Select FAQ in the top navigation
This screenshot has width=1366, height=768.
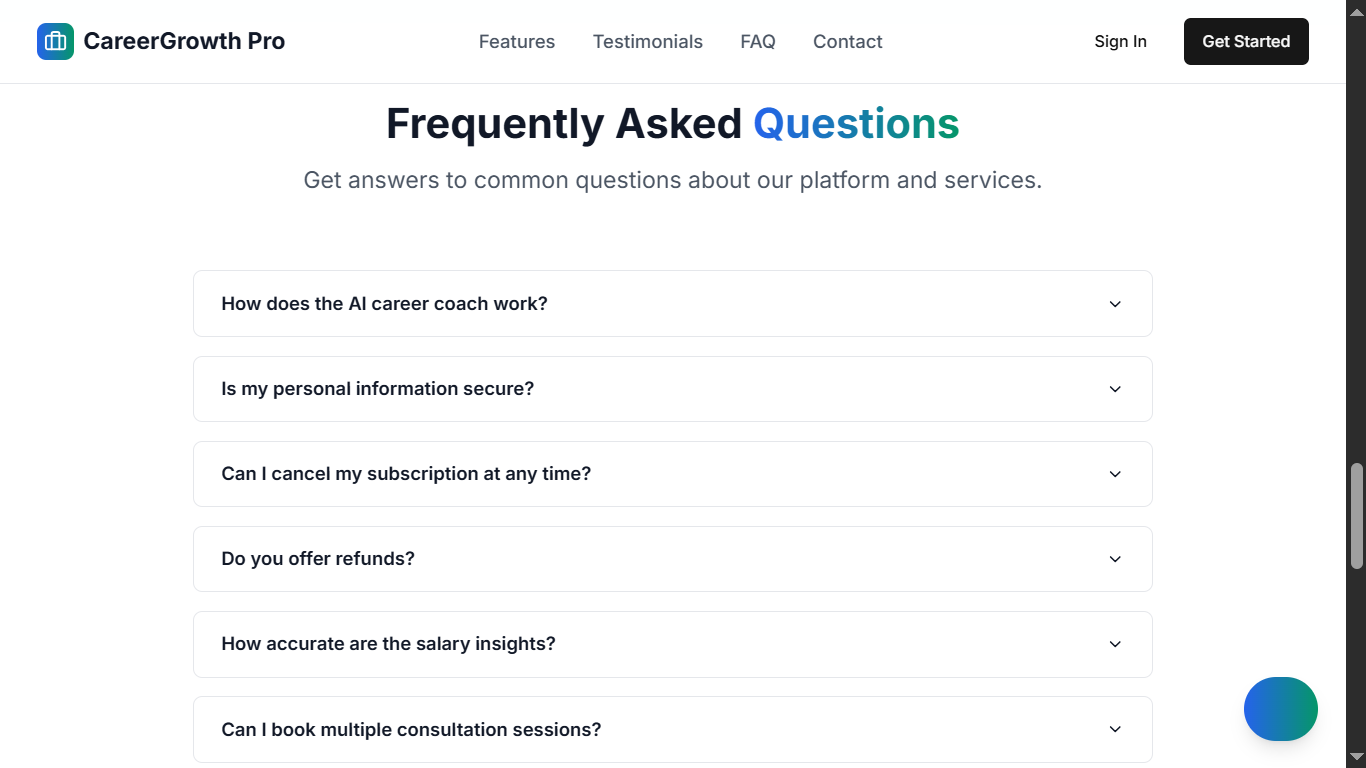[x=758, y=42]
